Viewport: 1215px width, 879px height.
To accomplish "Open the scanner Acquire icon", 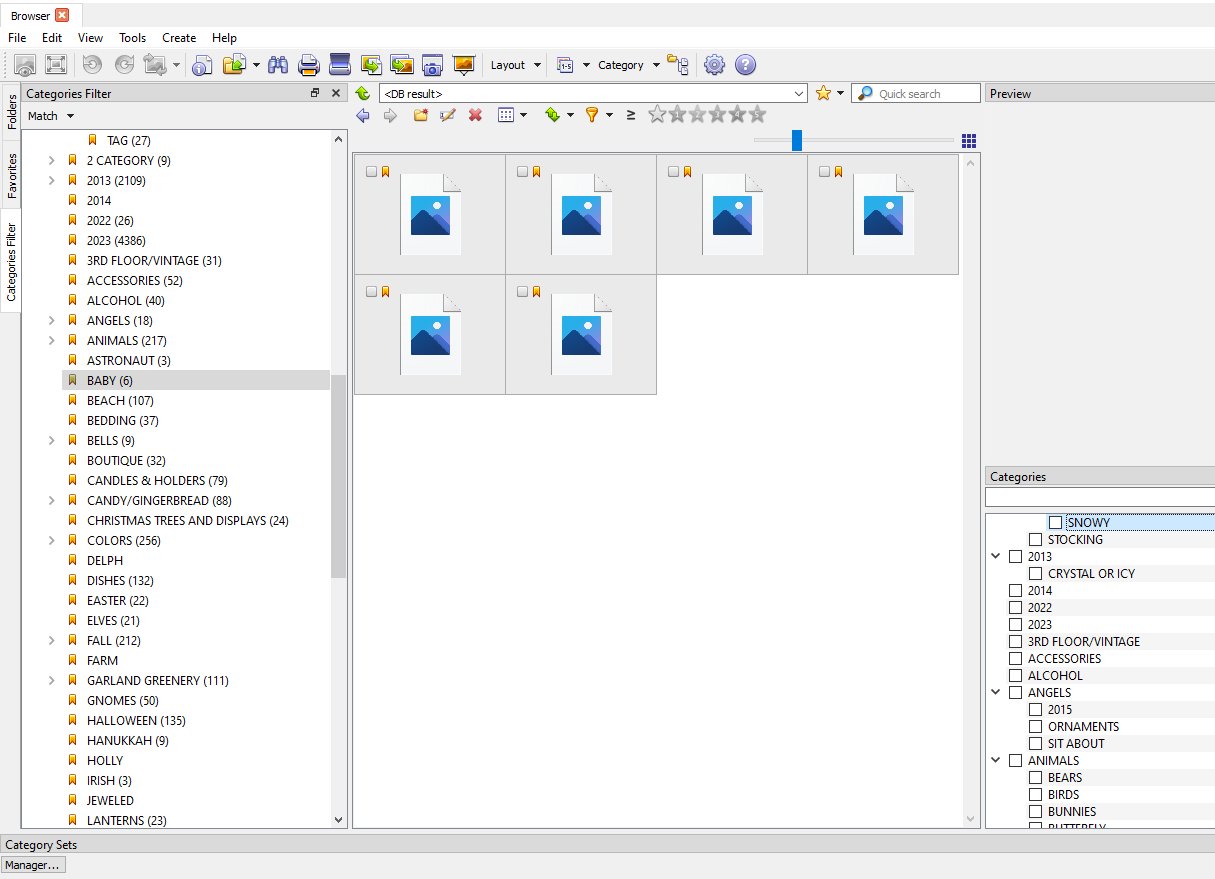I will 340,65.
